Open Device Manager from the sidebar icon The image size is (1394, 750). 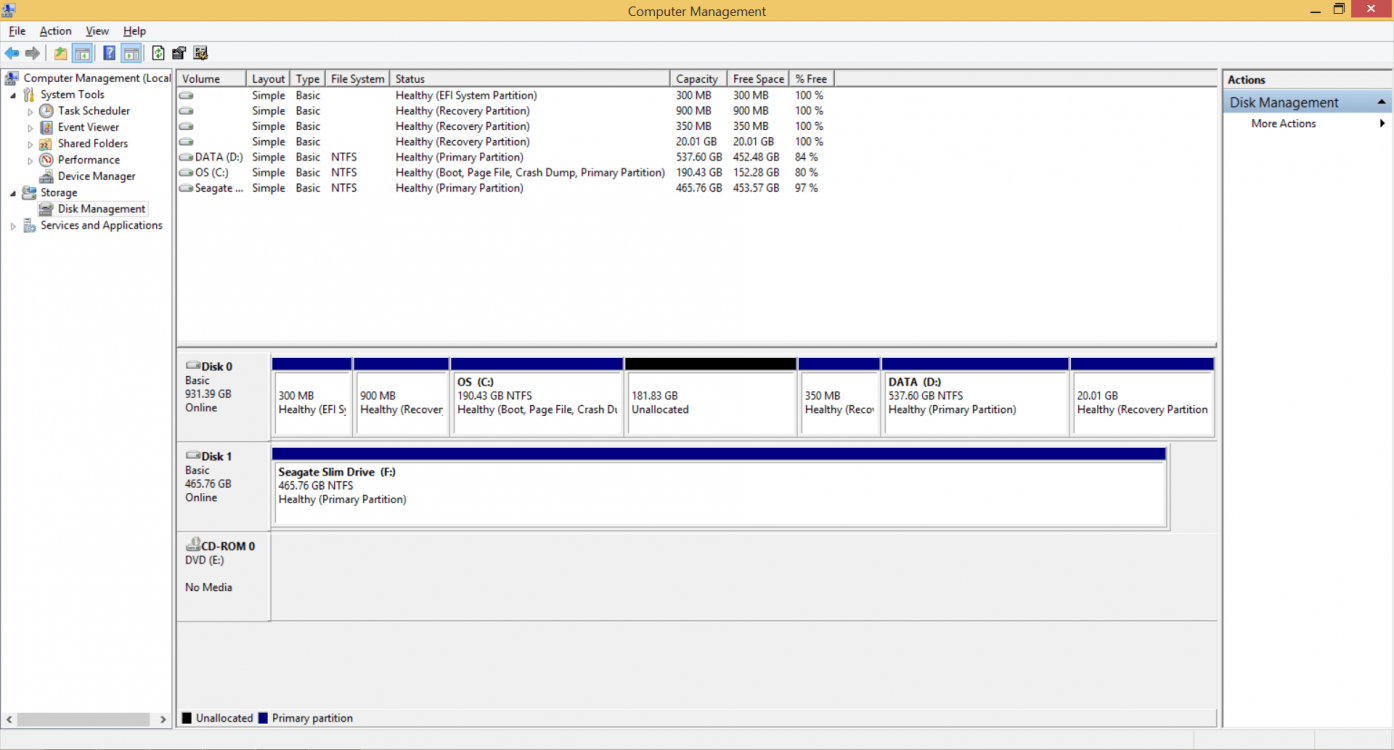tap(44, 176)
